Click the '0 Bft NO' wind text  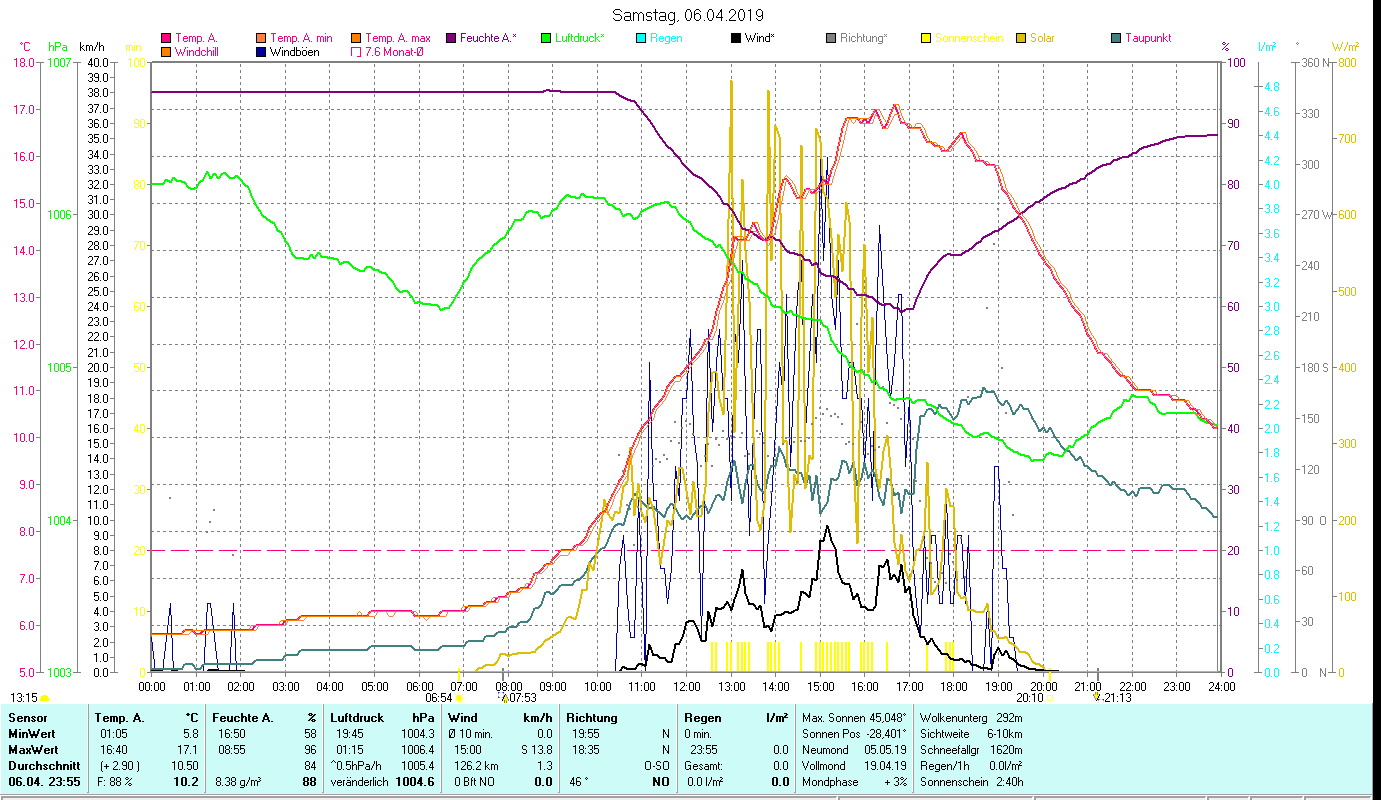click(475, 782)
